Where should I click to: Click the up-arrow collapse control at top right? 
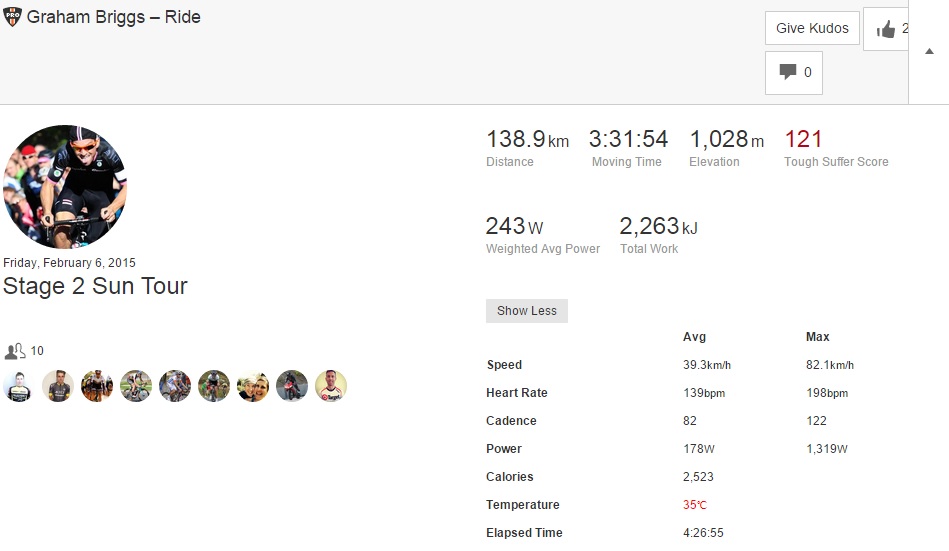coord(929,52)
